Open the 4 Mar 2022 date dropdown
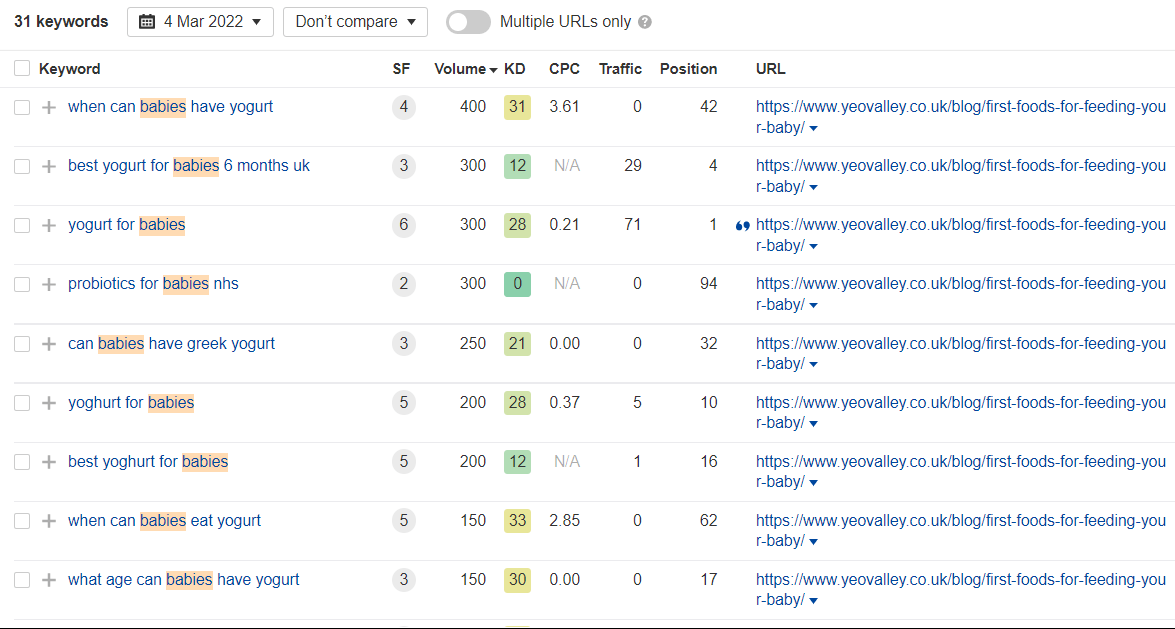This screenshot has height=629, width=1175. pos(200,22)
